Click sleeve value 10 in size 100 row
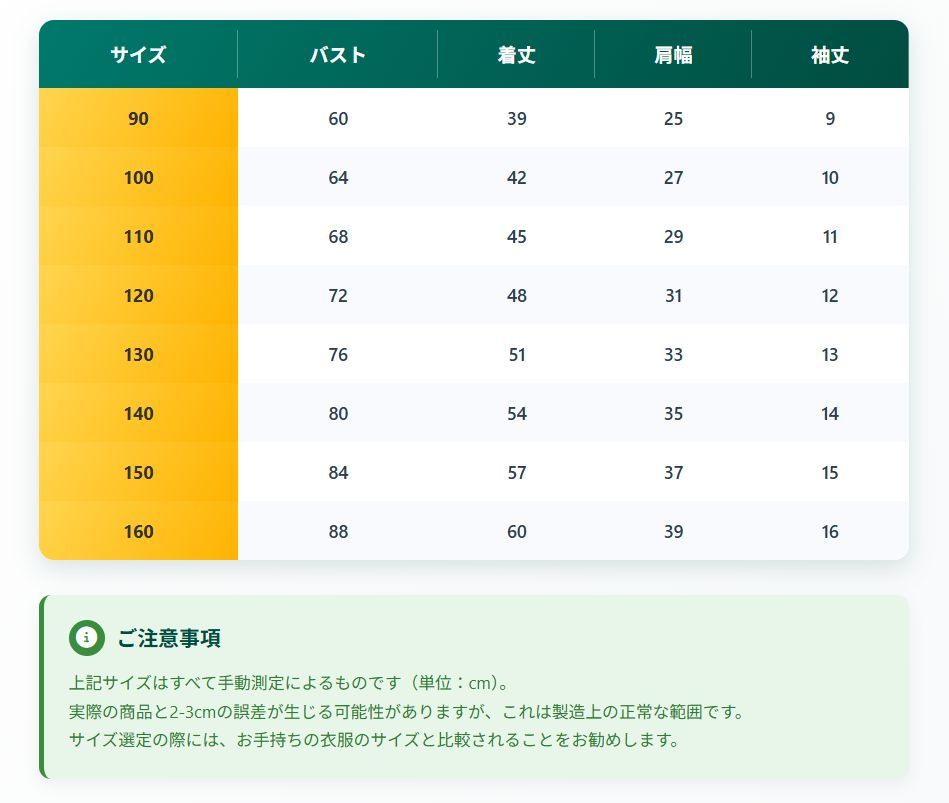 click(x=830, y=177)
